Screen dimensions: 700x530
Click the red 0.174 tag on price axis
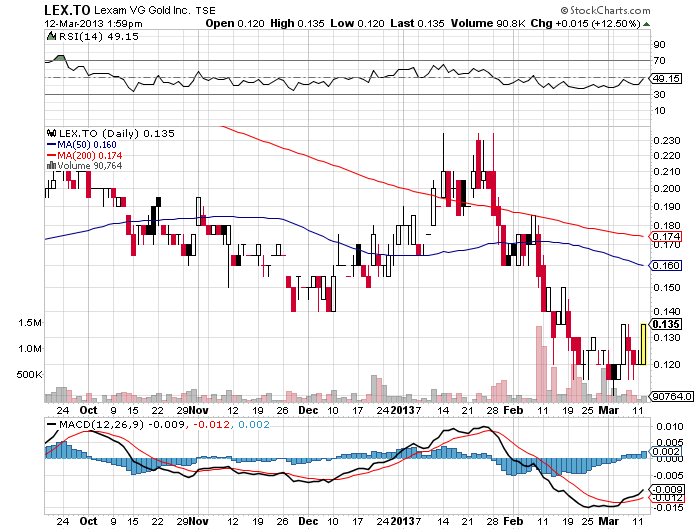[666, 236]
